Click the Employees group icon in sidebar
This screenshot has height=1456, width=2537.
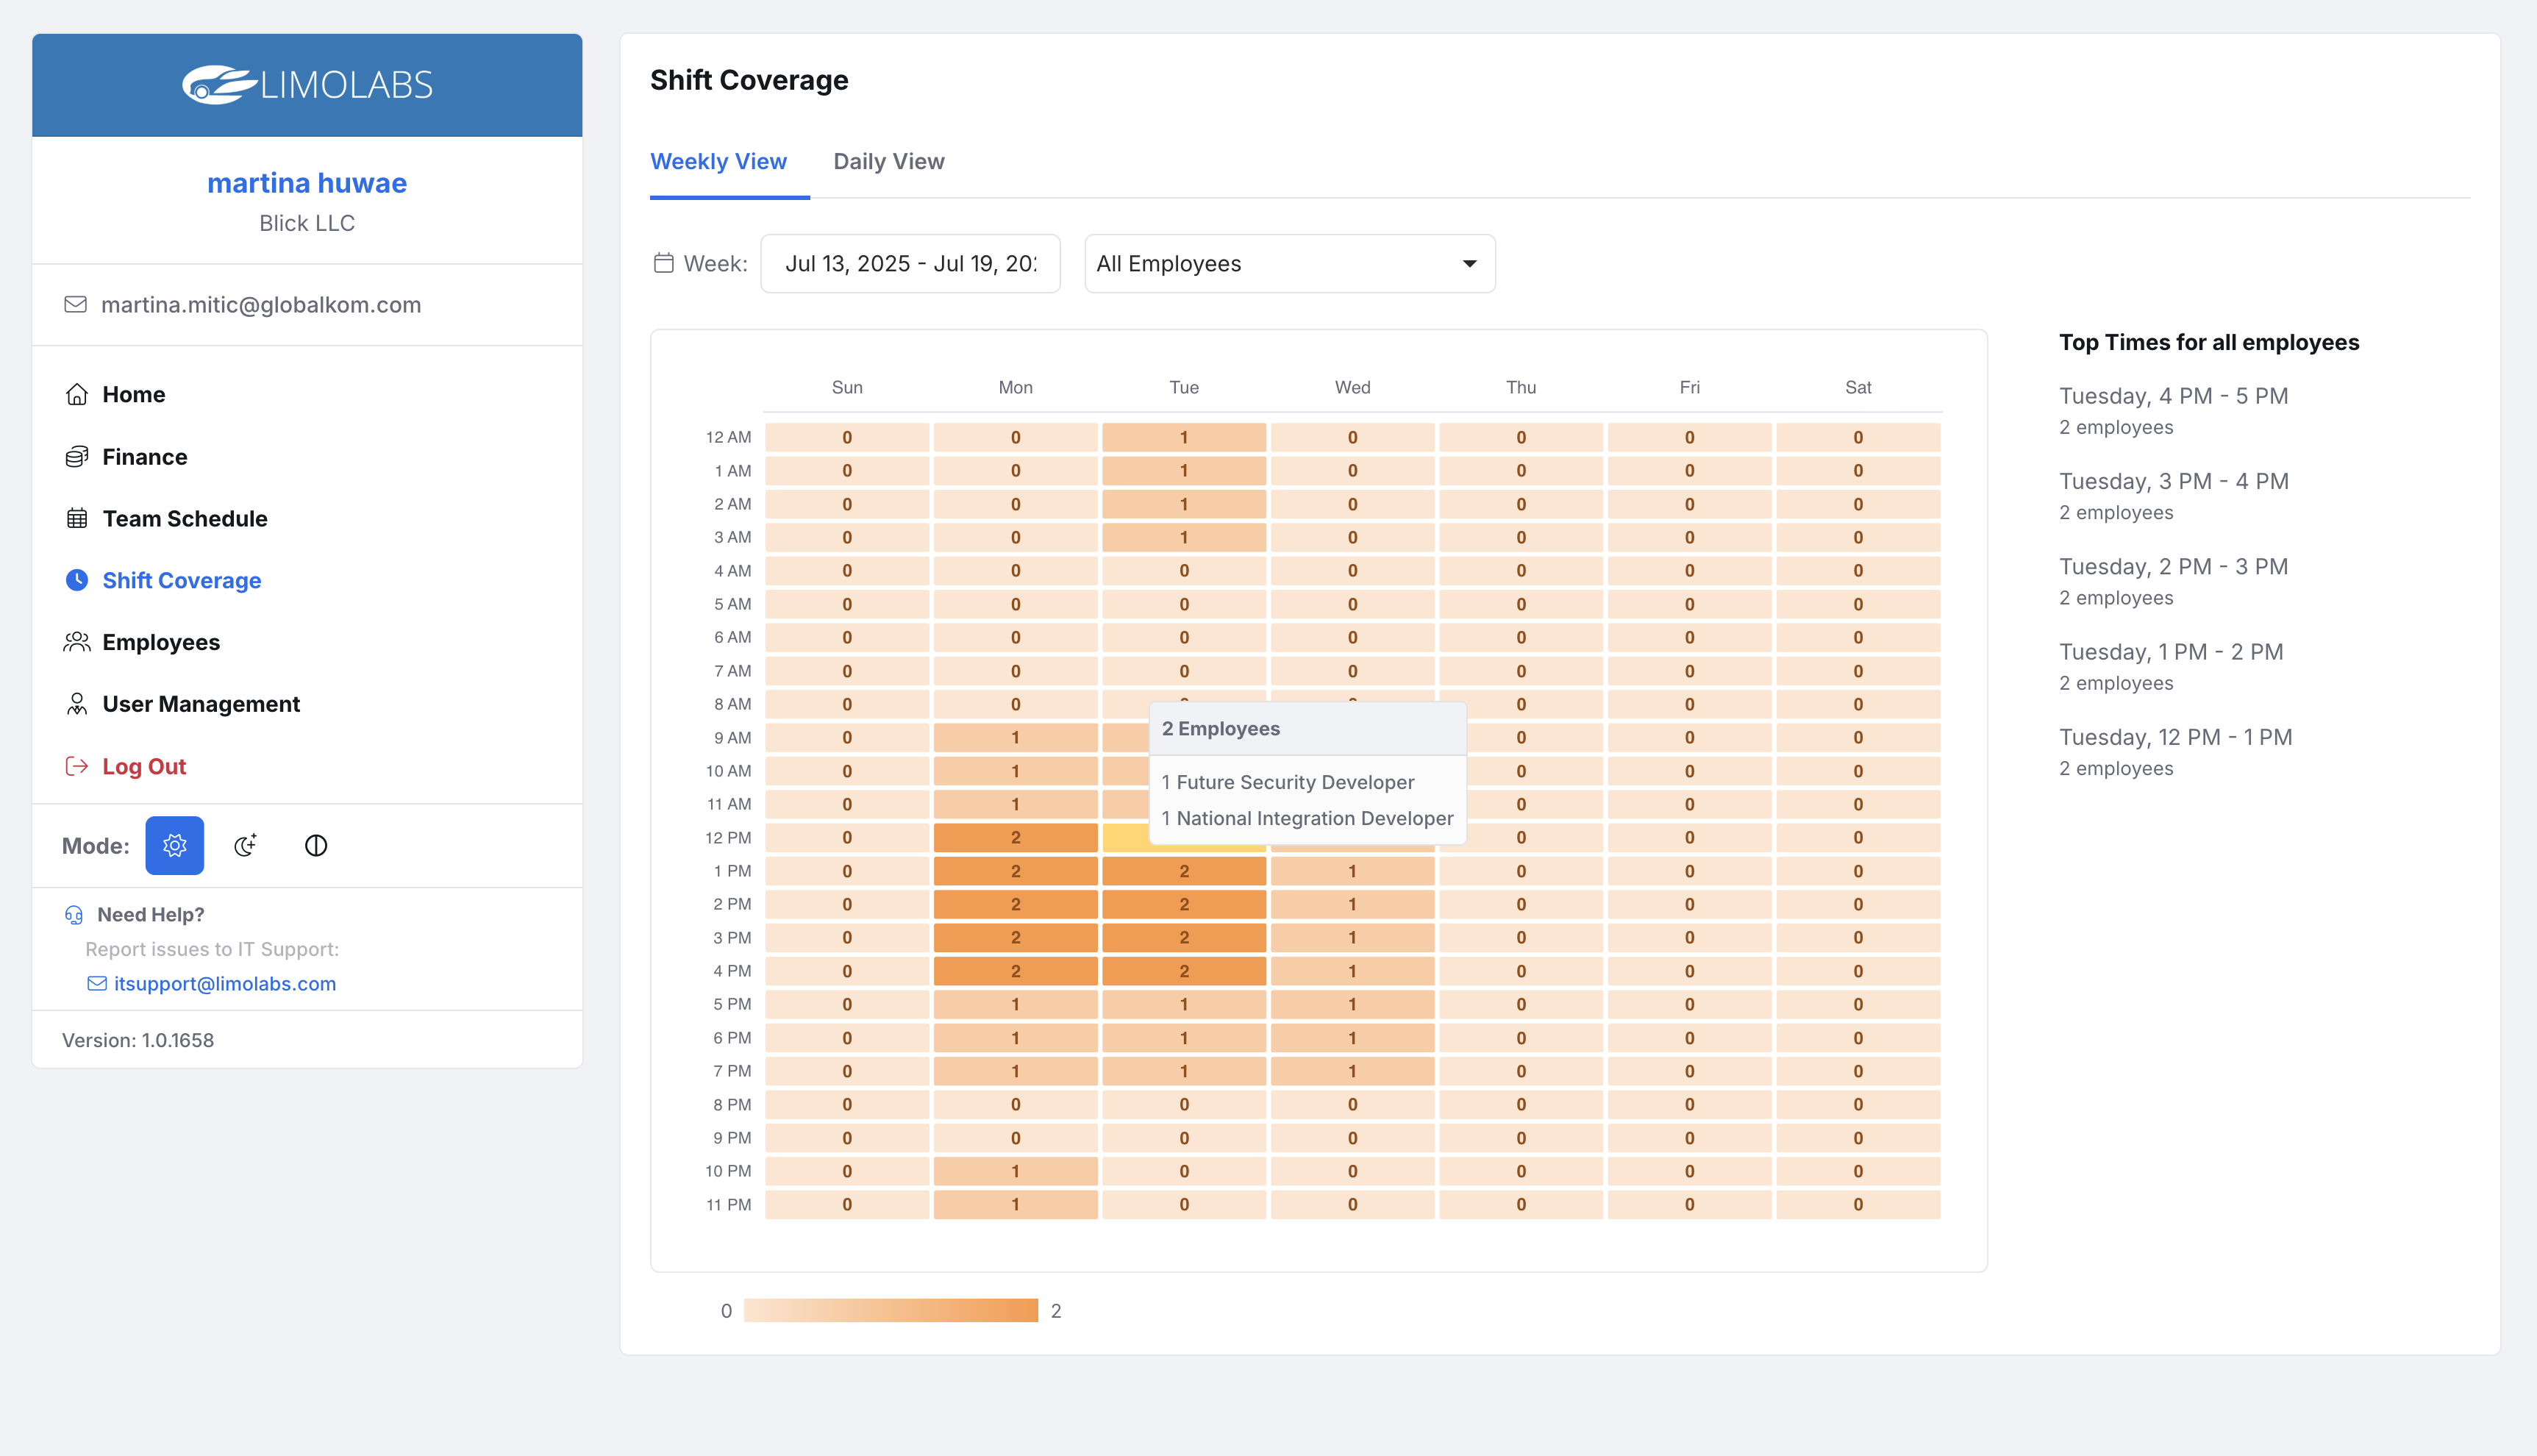[77, 642]
